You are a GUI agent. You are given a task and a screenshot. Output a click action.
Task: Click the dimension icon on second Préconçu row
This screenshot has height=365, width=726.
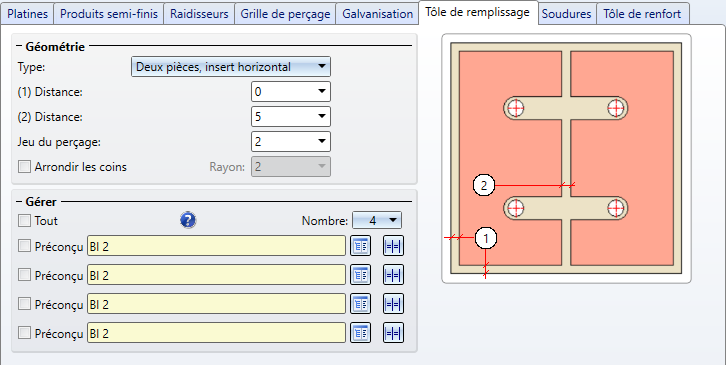394,275
